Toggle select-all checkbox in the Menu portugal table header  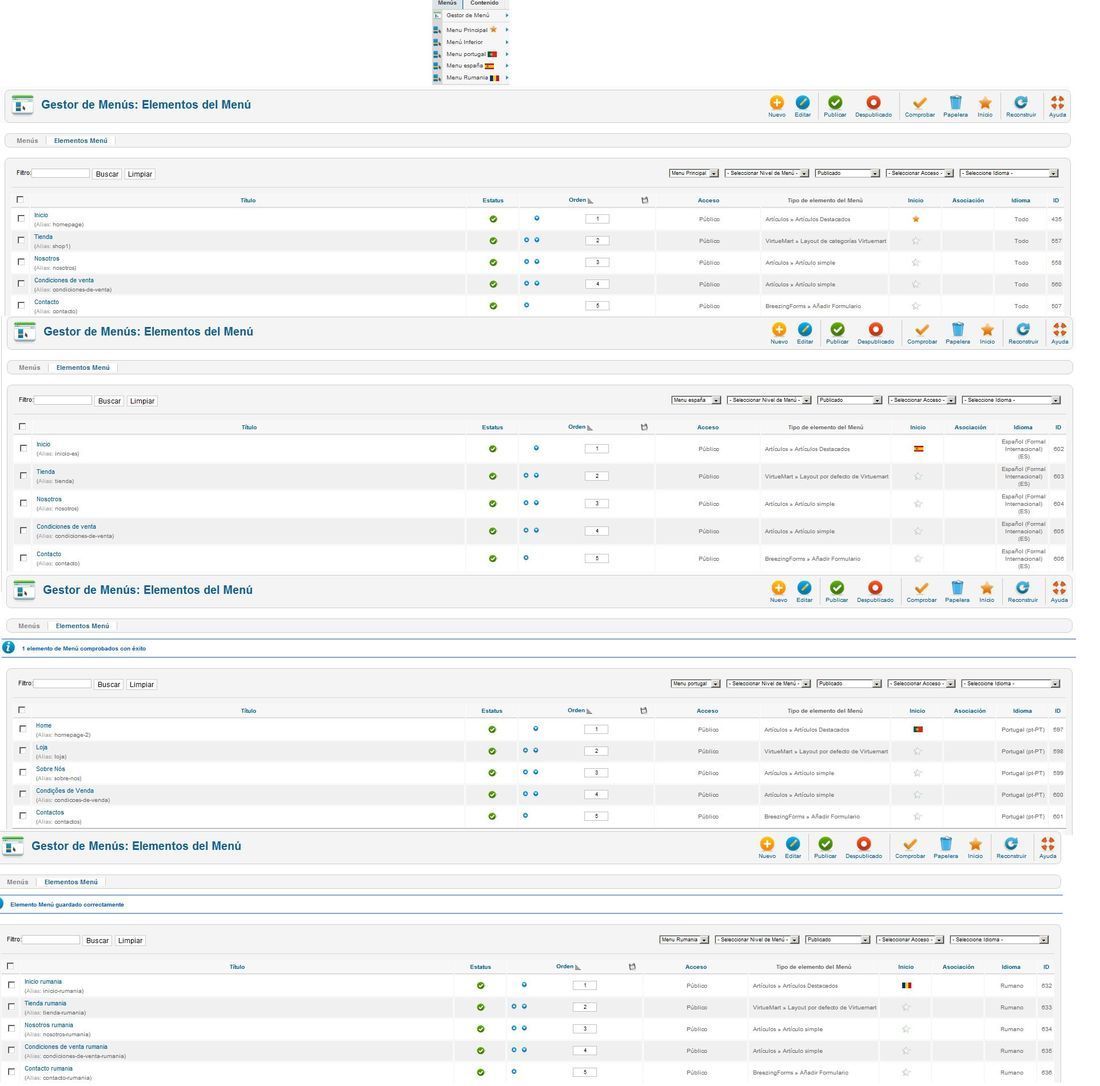(21, 710)
